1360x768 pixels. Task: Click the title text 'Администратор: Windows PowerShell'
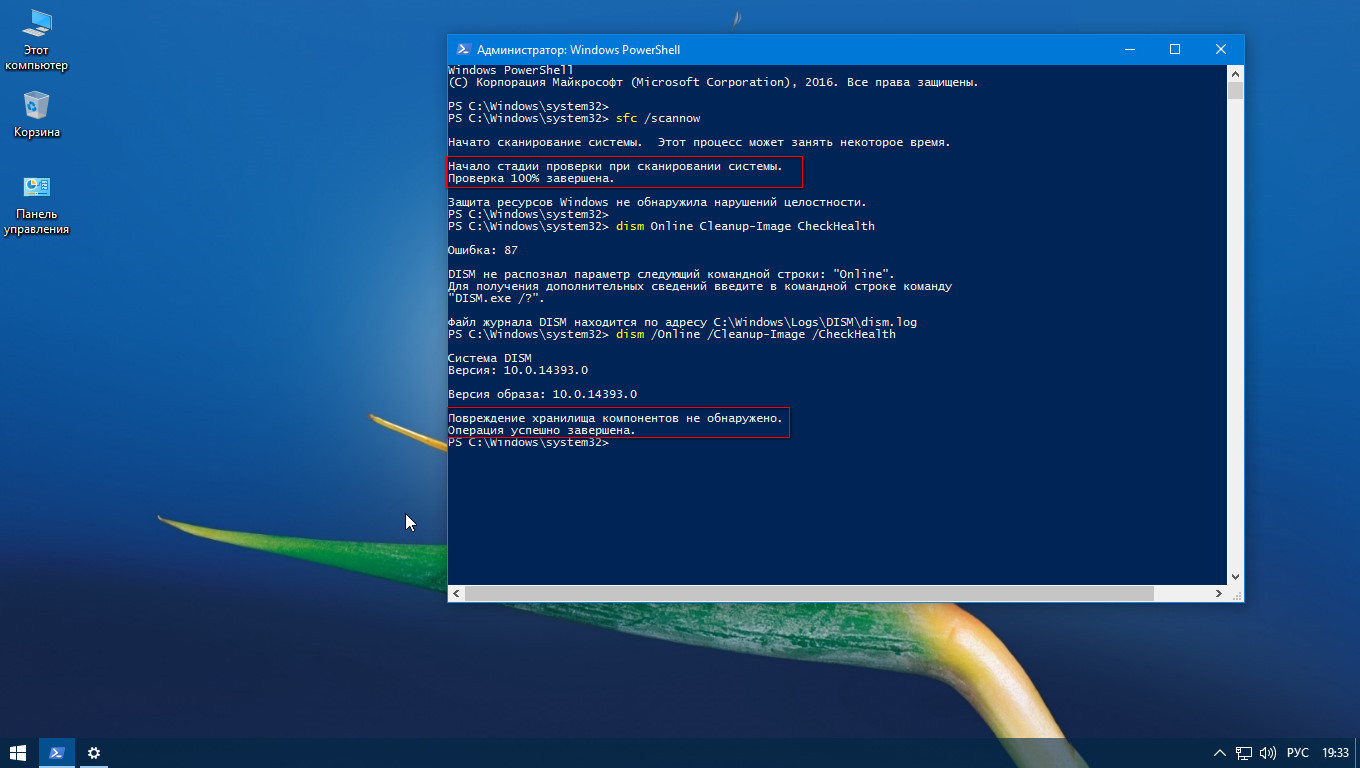coord(578,50)
